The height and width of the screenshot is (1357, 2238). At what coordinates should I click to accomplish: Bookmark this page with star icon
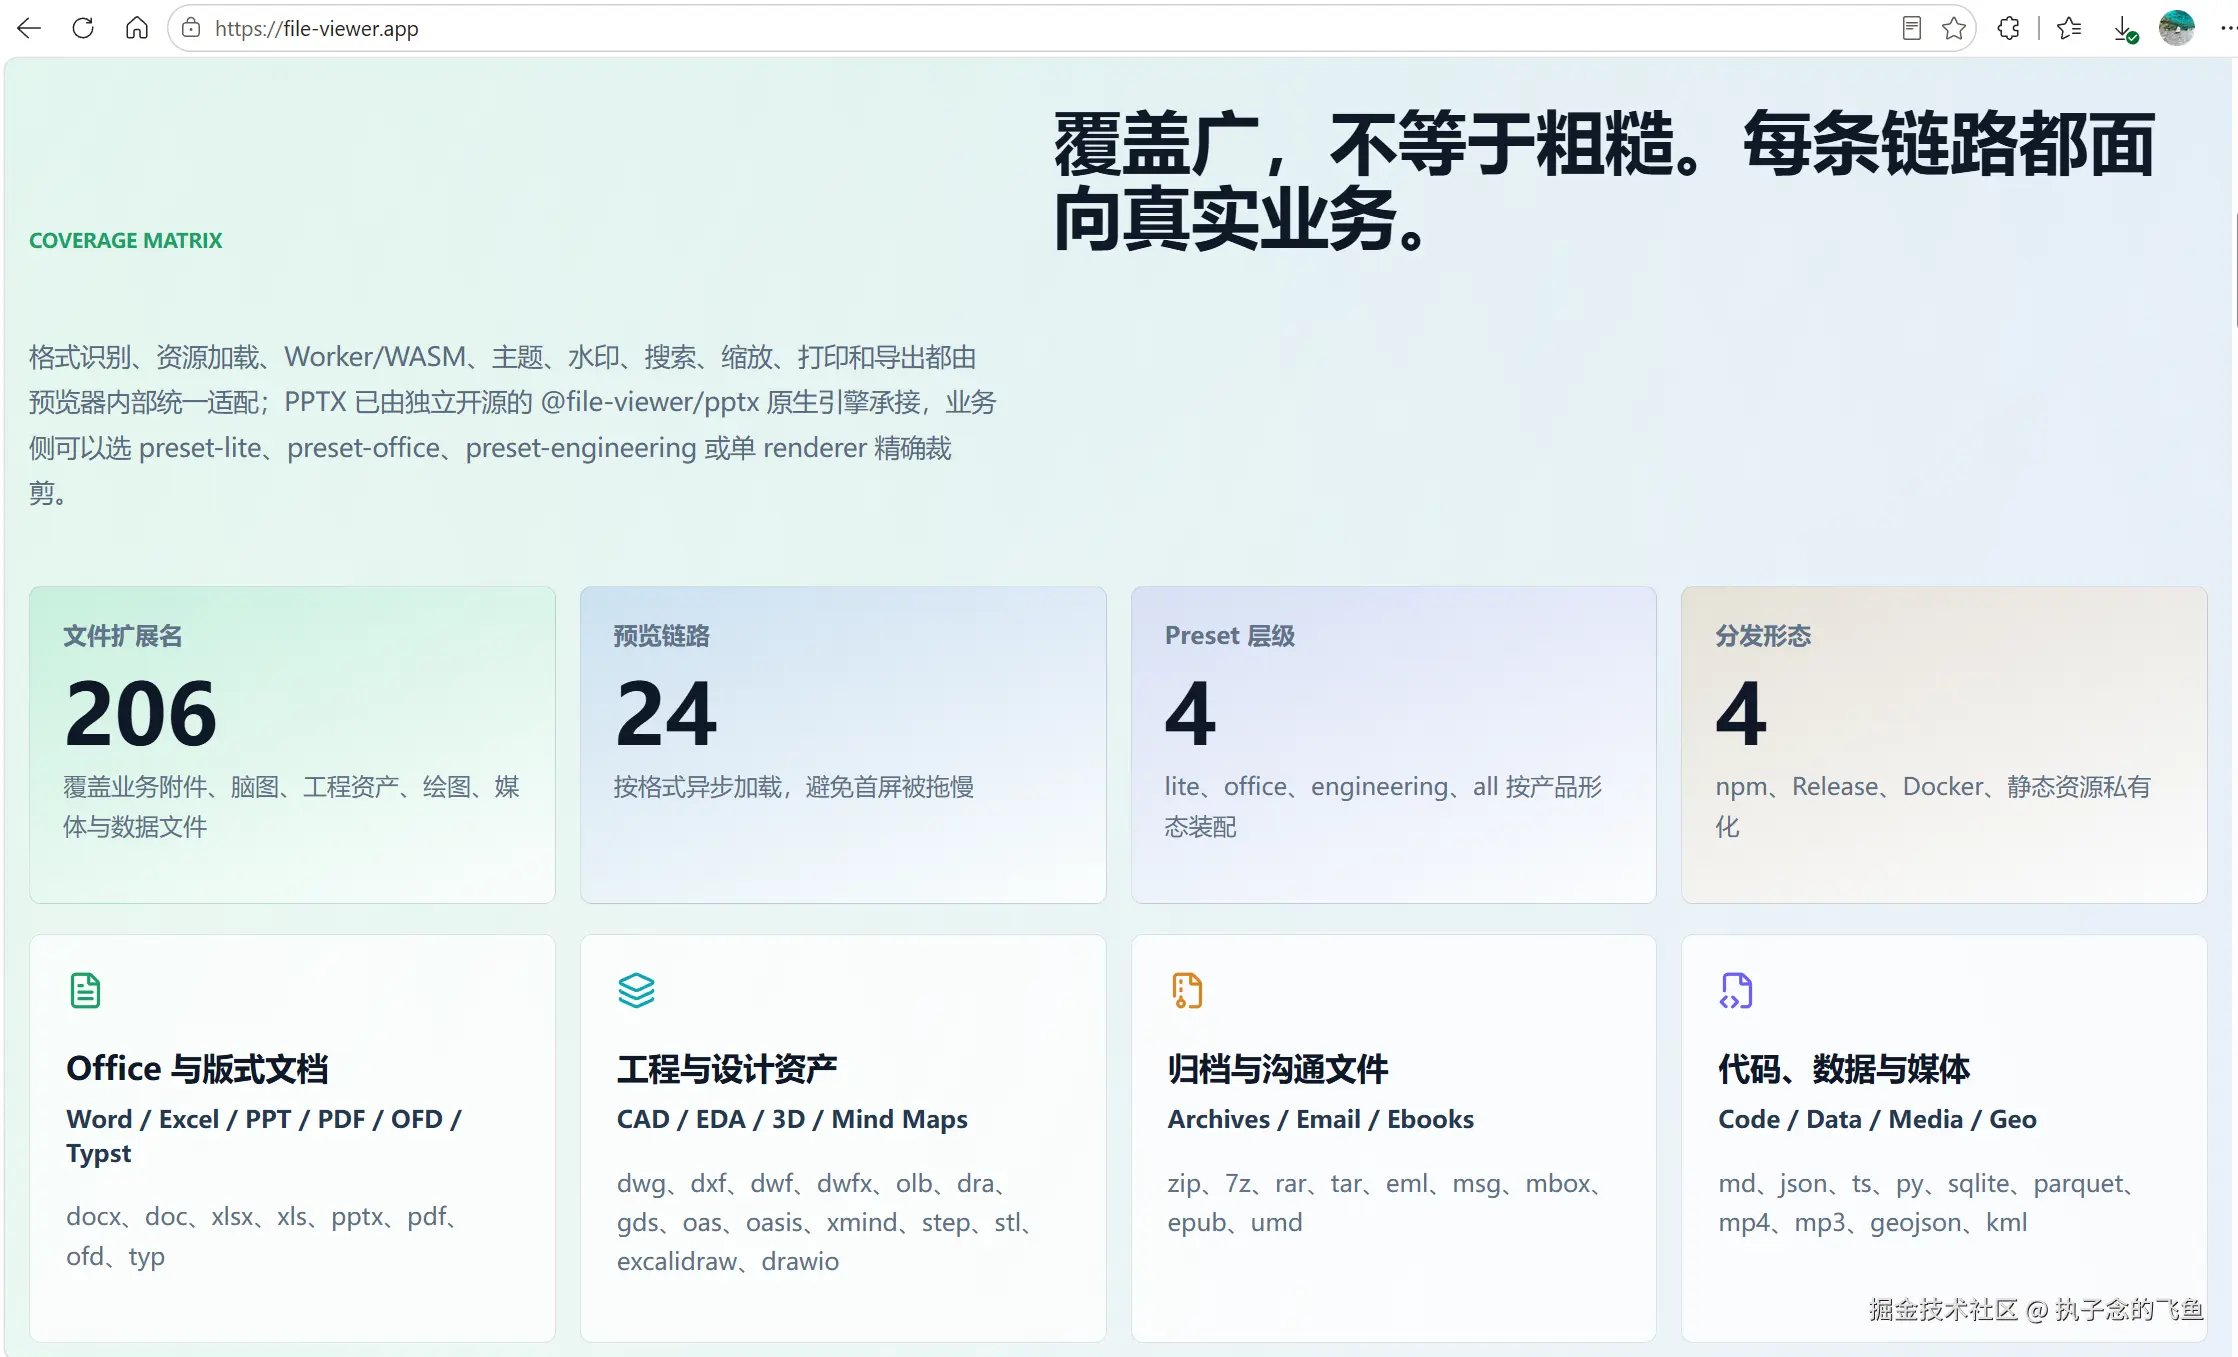coord(1953,28)
